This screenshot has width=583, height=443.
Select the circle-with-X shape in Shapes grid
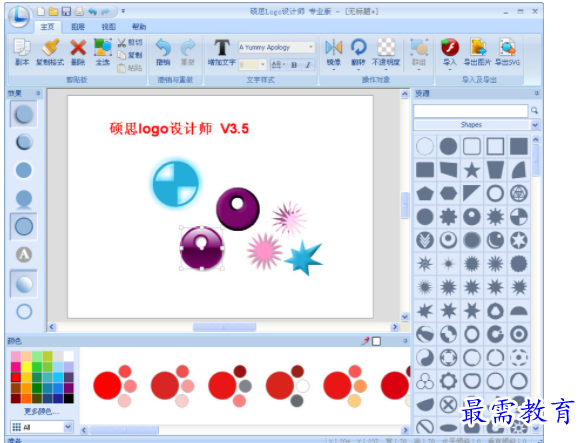pyautogui.click(x=448, y=404)
